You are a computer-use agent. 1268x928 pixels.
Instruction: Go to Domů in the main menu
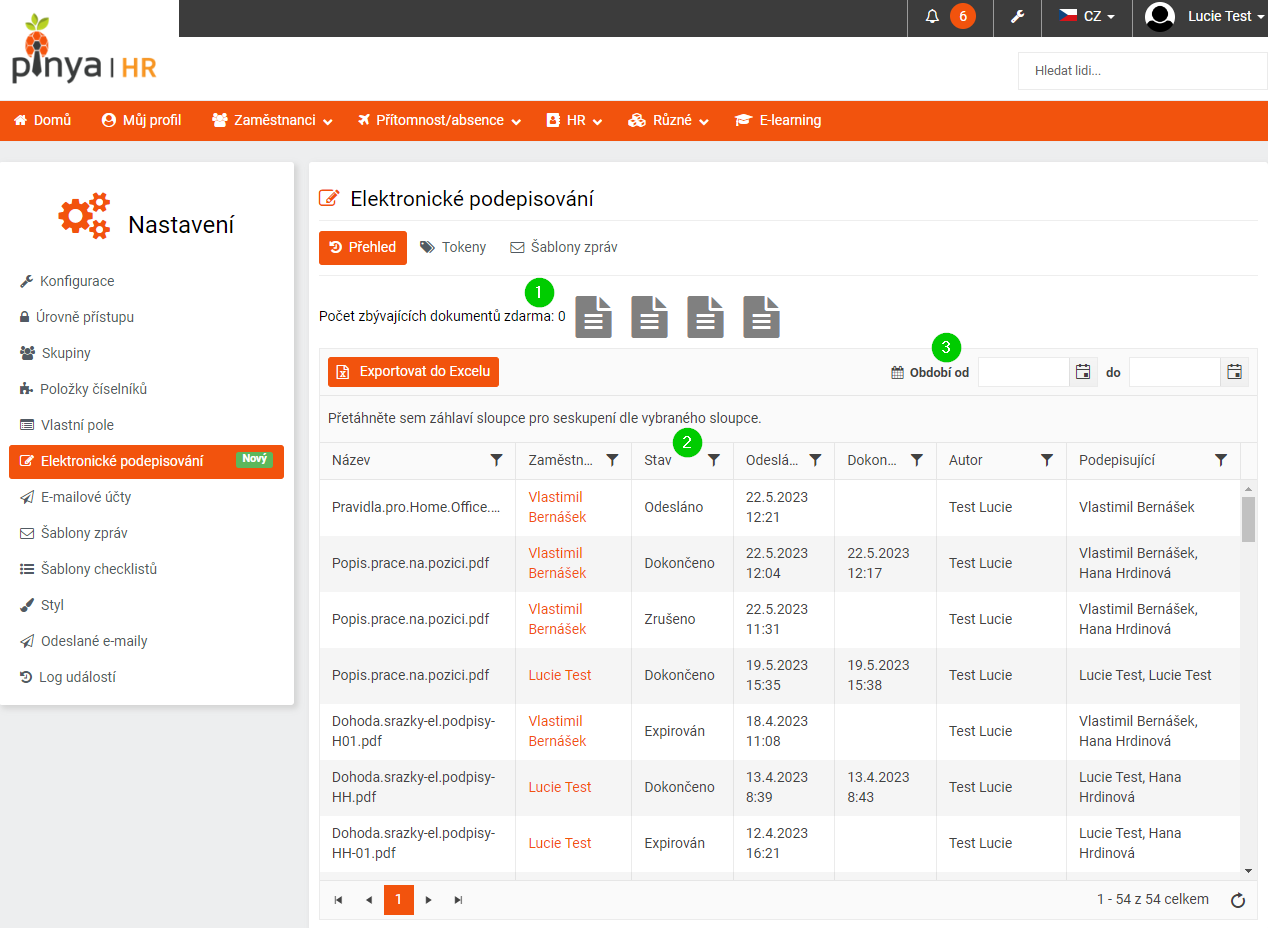(42, 120)
